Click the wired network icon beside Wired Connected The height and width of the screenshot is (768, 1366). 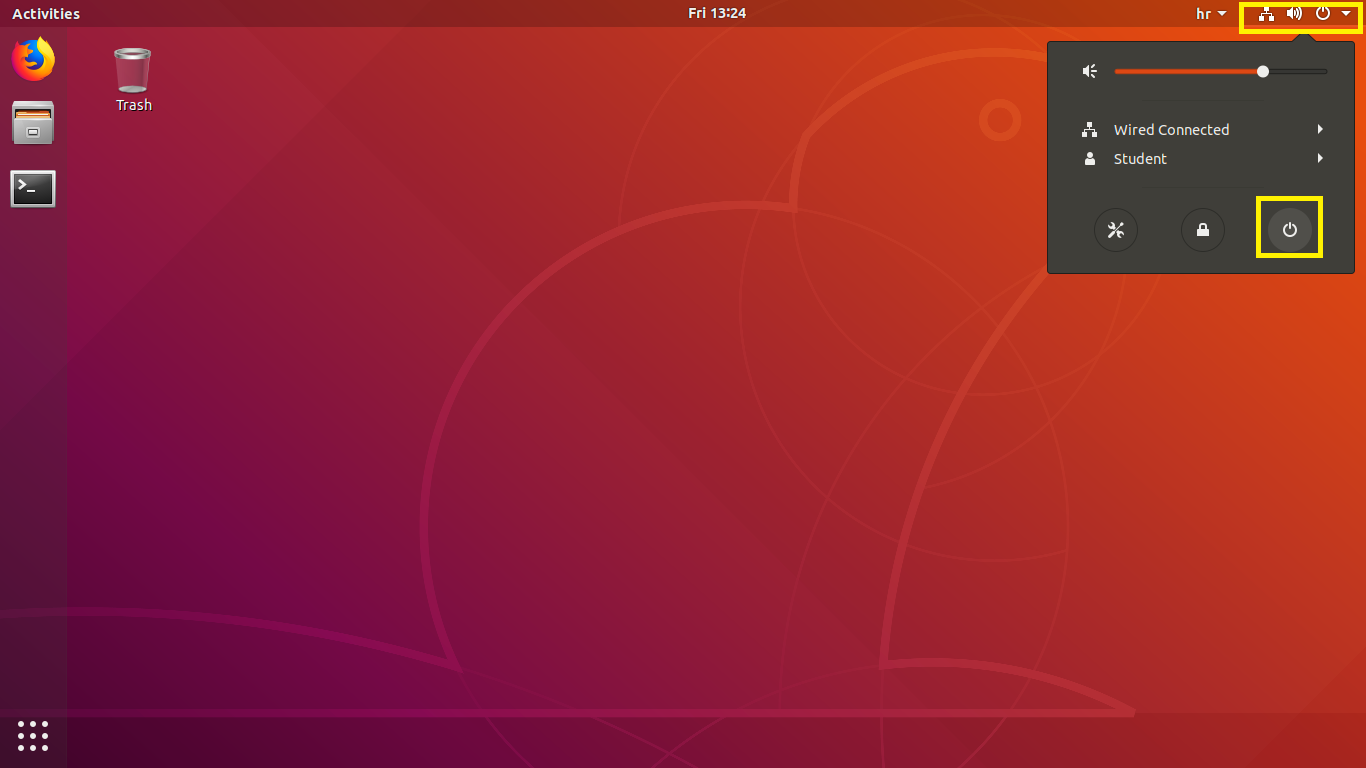click(1090, 130)
